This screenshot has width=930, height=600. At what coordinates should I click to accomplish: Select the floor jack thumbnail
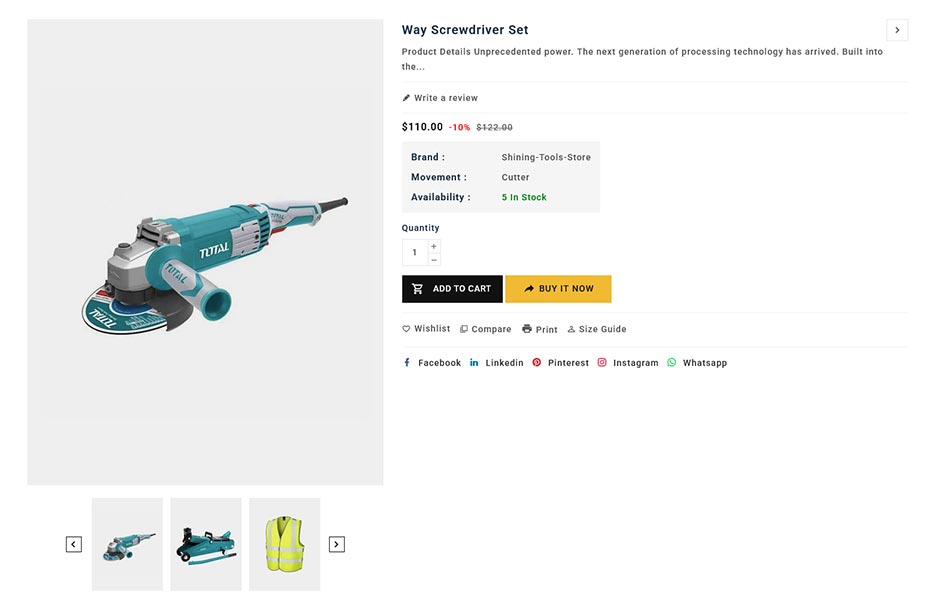(x=206, y=544)
